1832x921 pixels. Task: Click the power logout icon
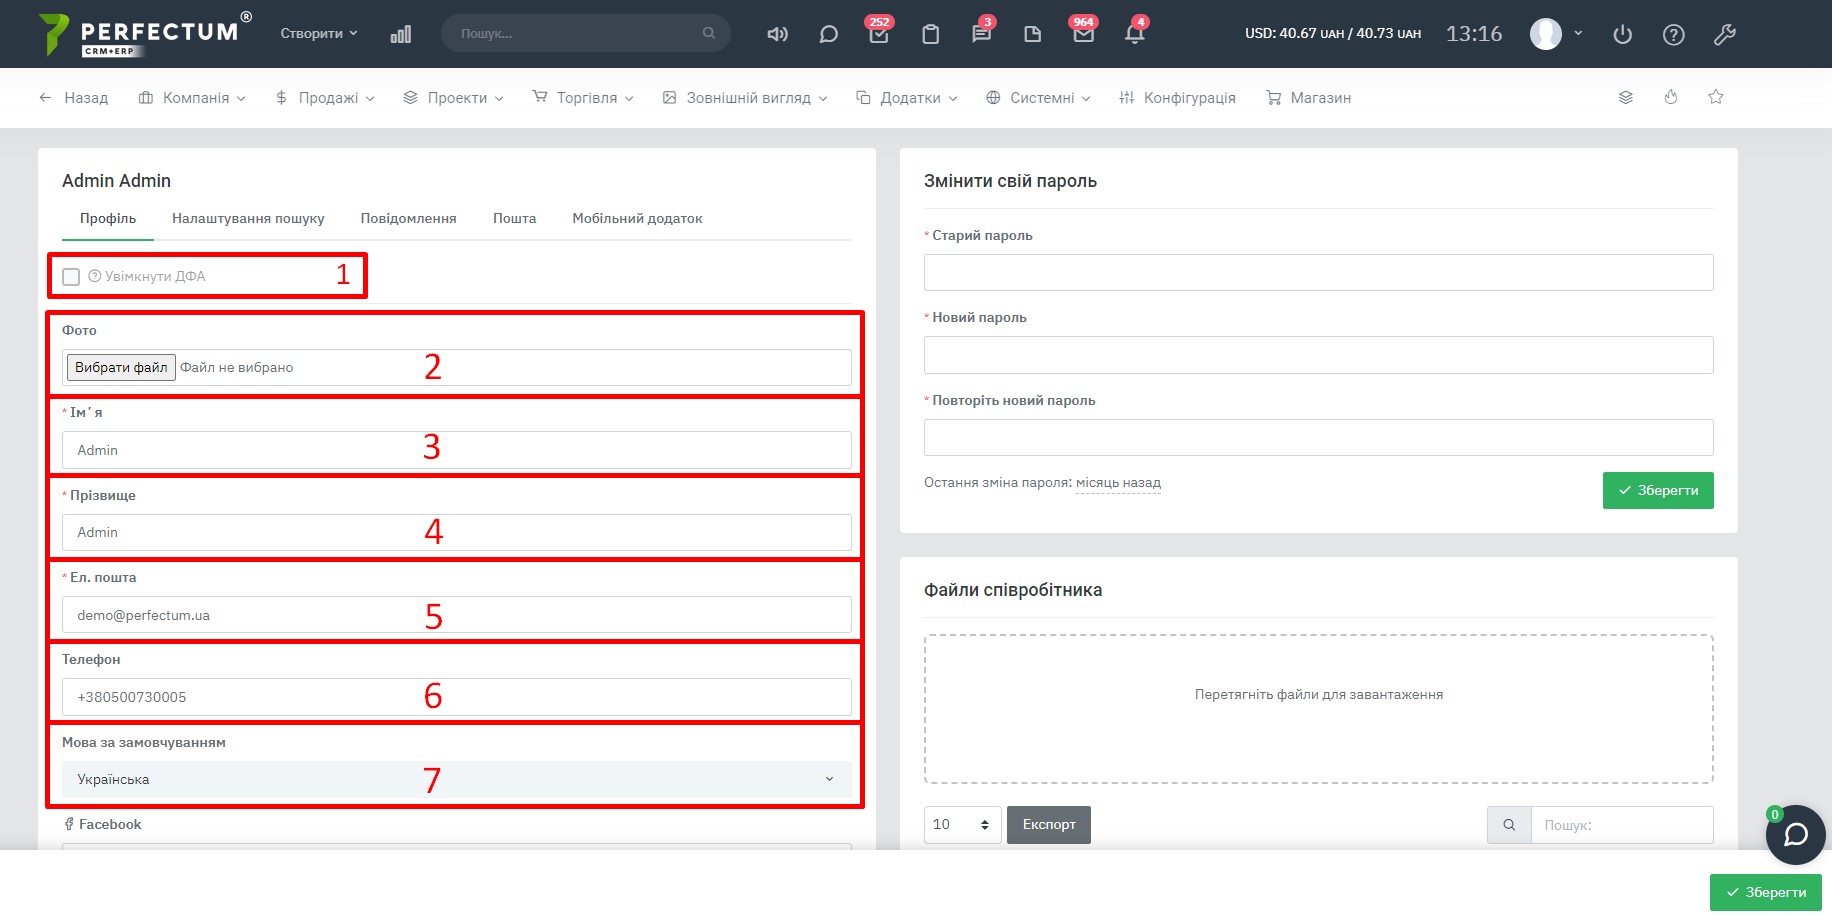(1622, 34)
